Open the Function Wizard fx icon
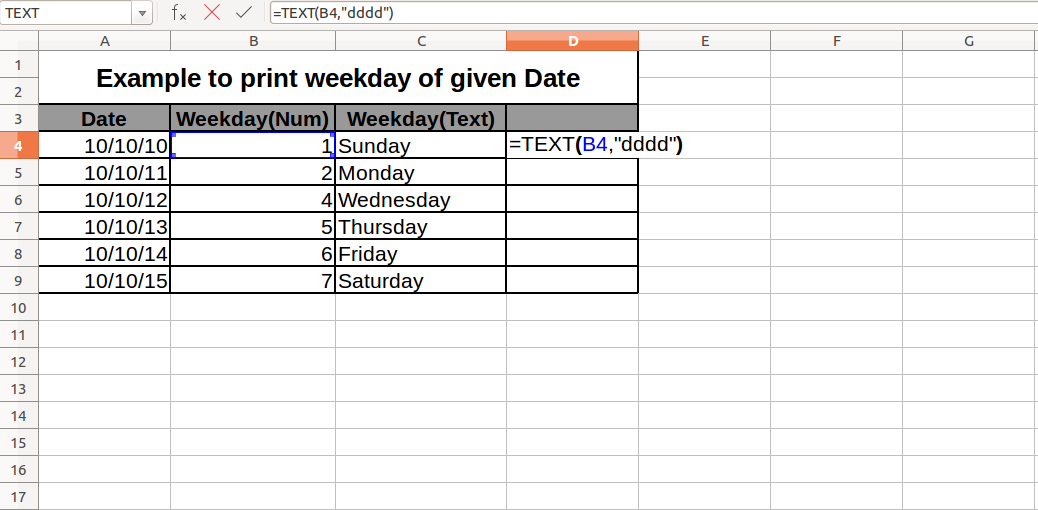The width and height of the screenshot is (1038, 510). [x=179, y=13]
